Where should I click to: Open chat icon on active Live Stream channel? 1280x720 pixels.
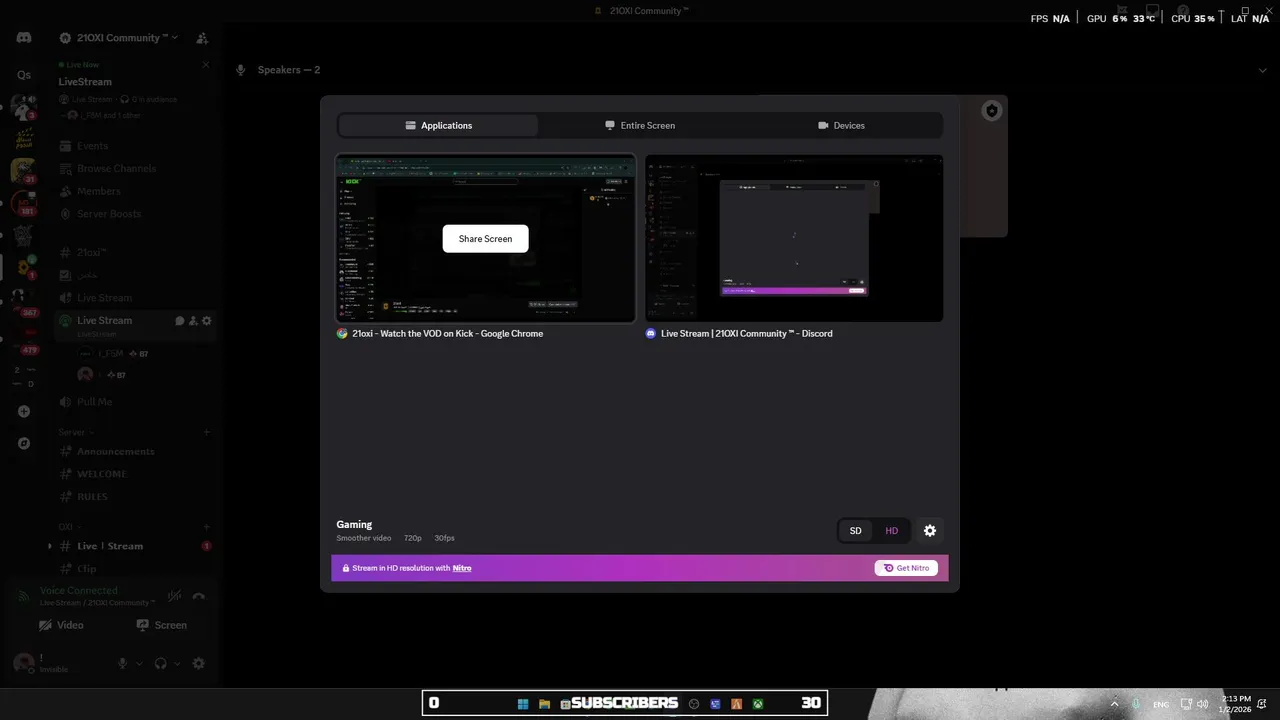tap(180, 321)
